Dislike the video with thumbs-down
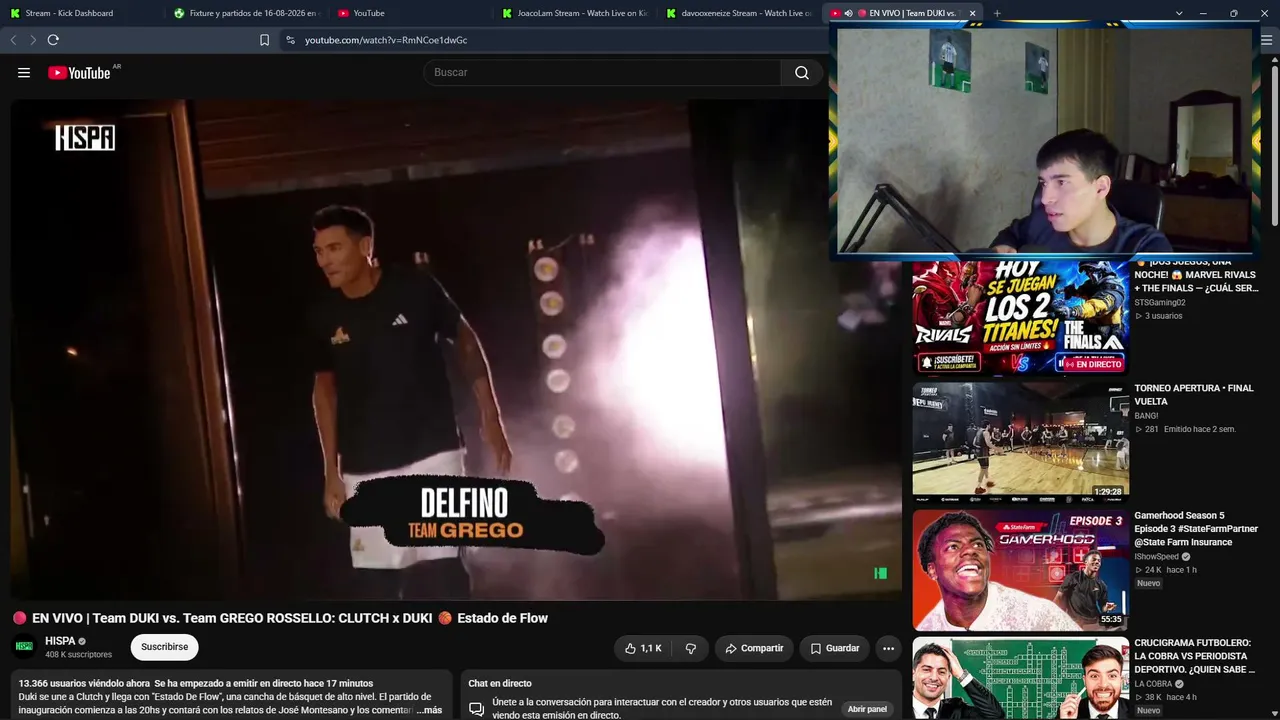 point(690,648)
